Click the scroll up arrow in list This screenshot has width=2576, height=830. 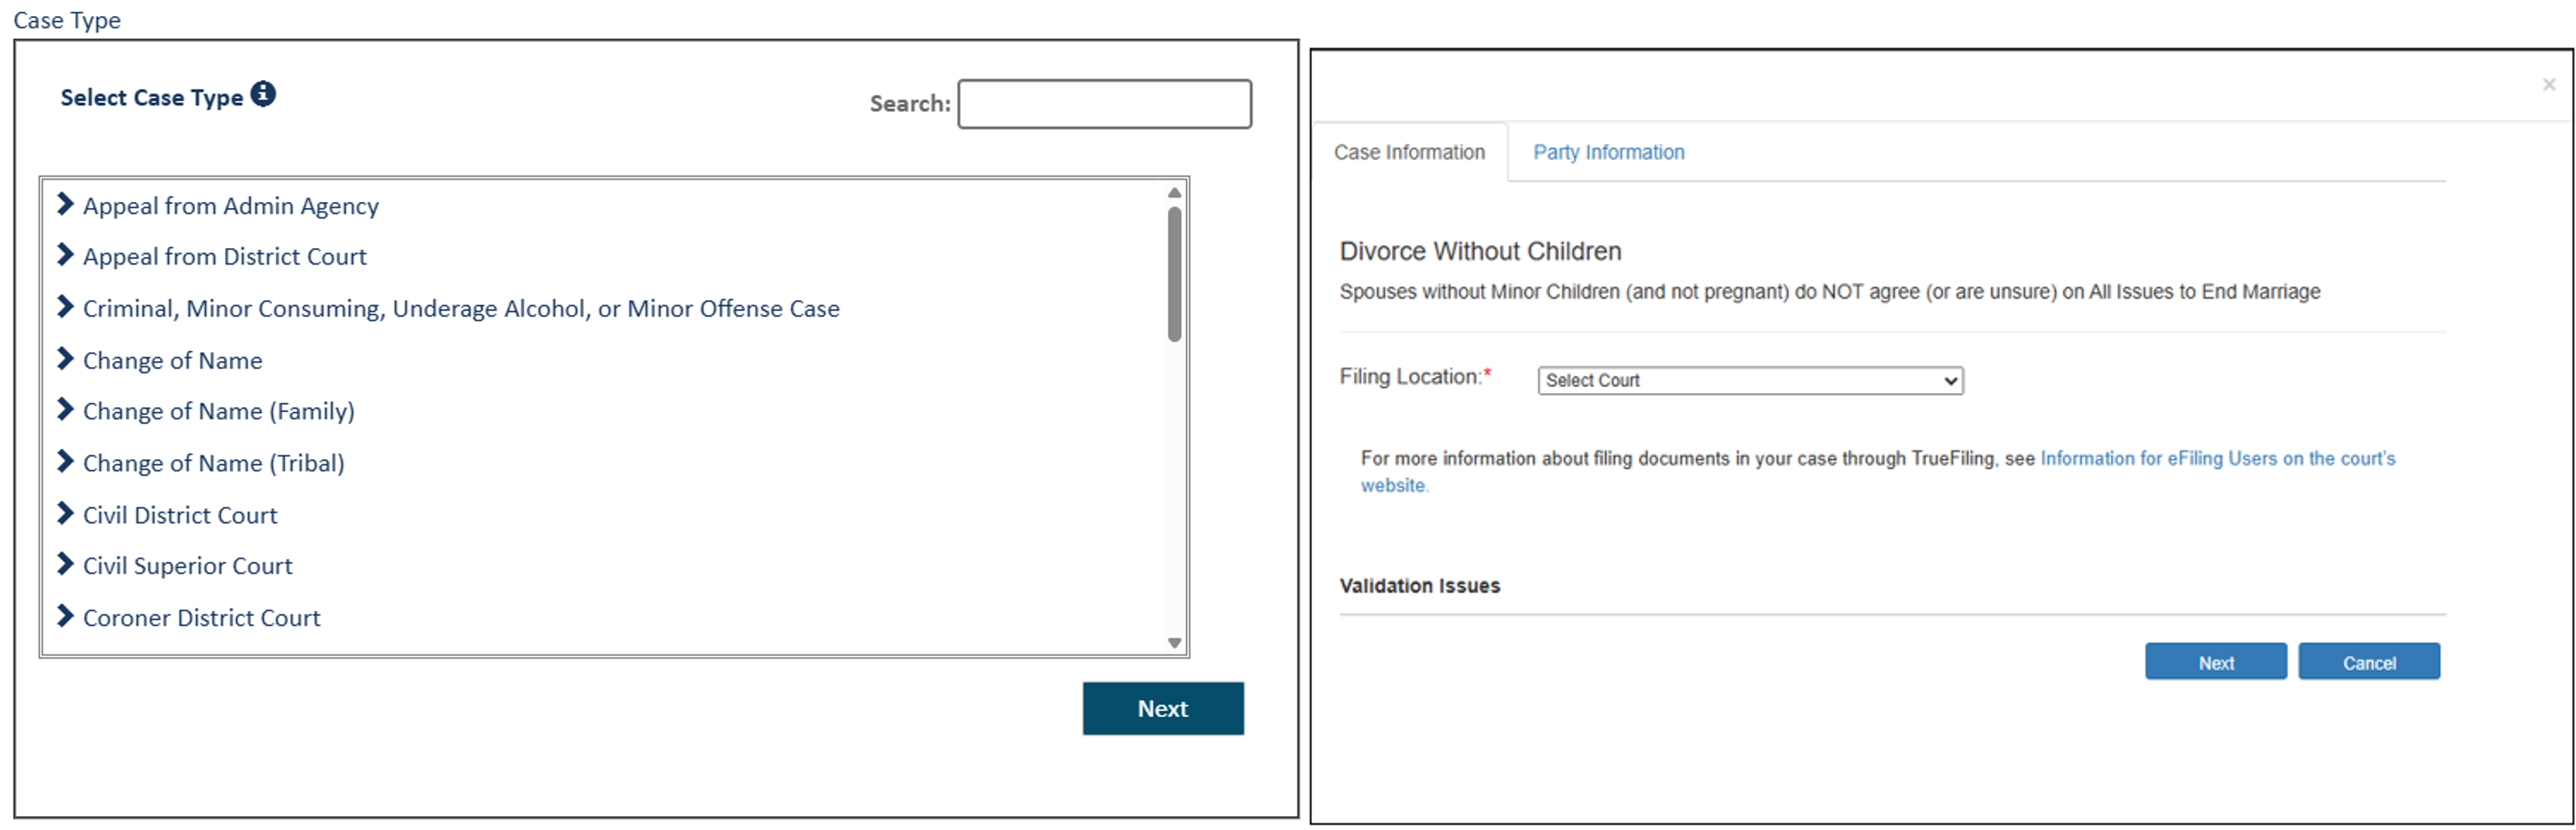point(1175,192)
